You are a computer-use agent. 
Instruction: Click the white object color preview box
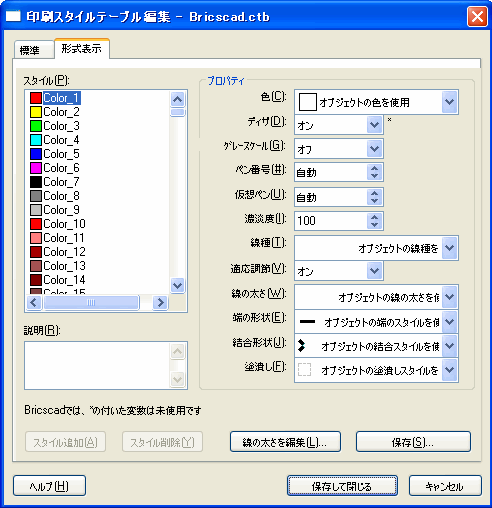[x=307, y=102]
